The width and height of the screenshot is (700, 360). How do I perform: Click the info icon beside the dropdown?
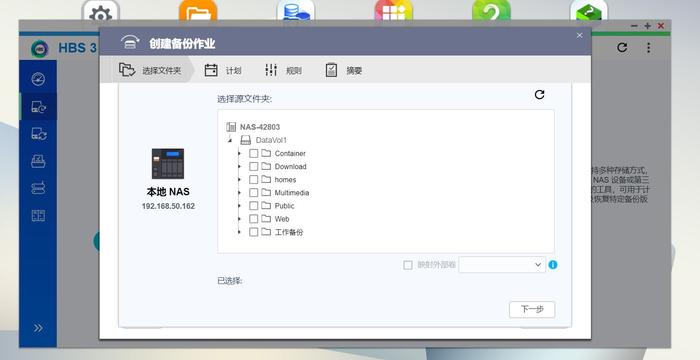click(x=553, y=265)
